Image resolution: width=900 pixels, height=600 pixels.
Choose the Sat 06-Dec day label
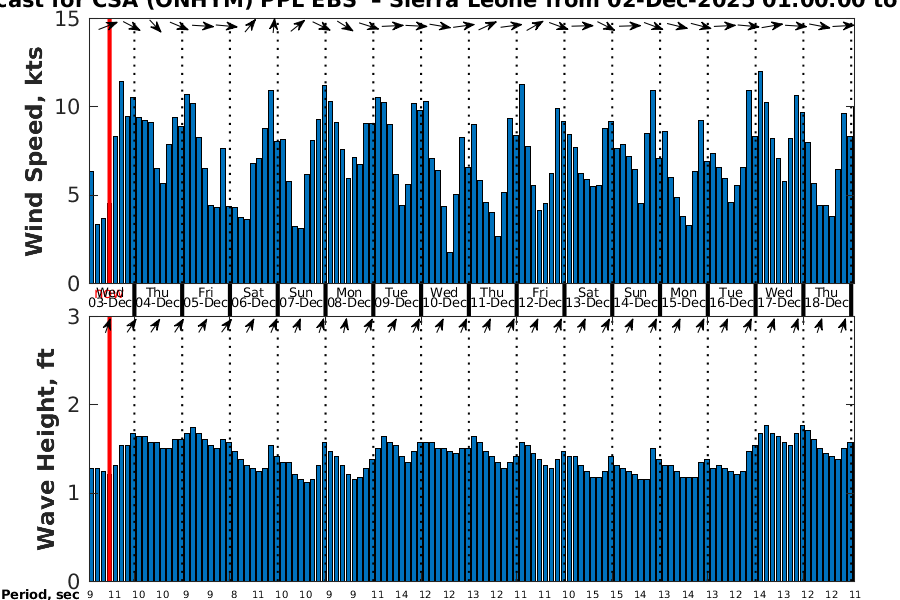pyautogui.click(x=254, y=297)
